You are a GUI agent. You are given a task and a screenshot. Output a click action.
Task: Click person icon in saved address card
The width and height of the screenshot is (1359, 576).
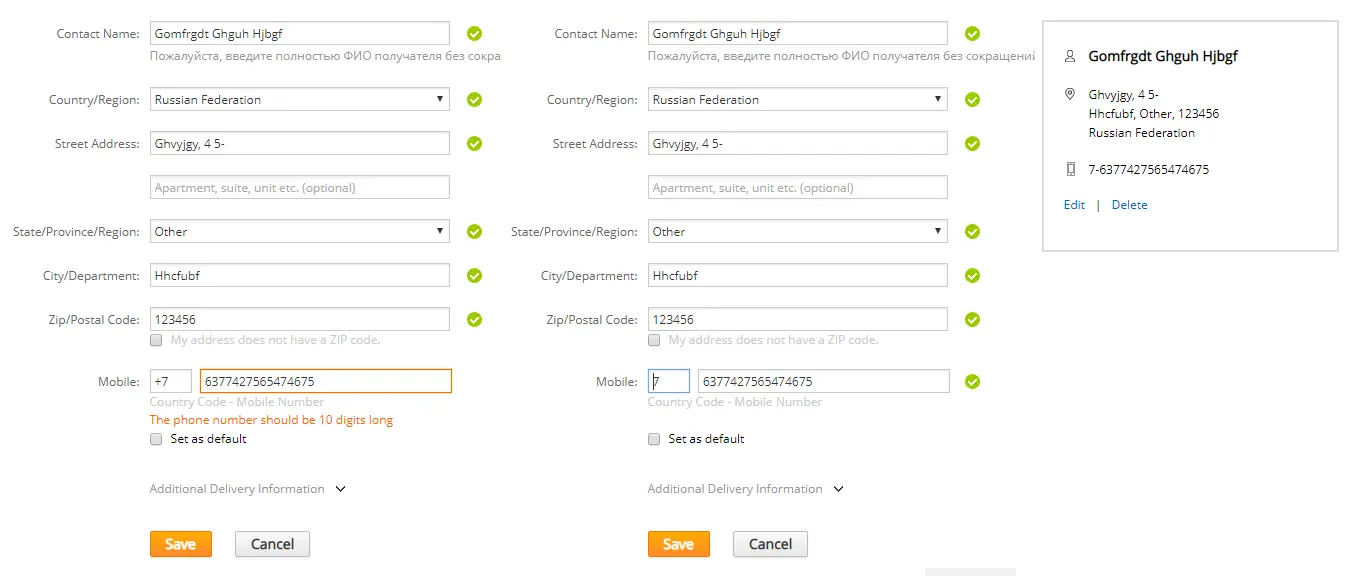click(1070, 56)
